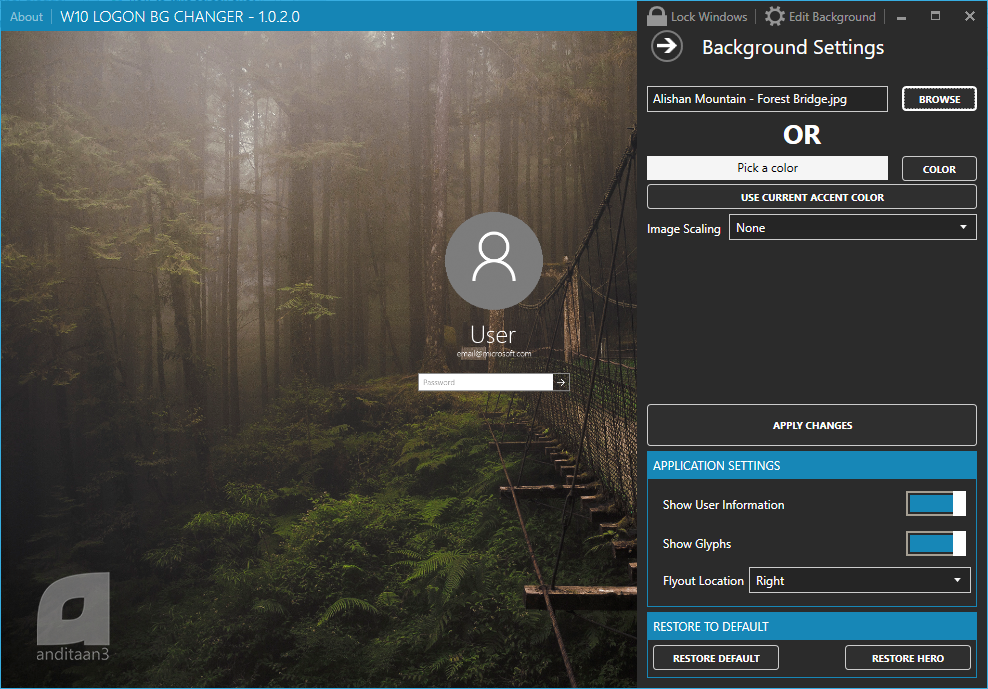Toggle Show Glyphs switch

point(936,543)
